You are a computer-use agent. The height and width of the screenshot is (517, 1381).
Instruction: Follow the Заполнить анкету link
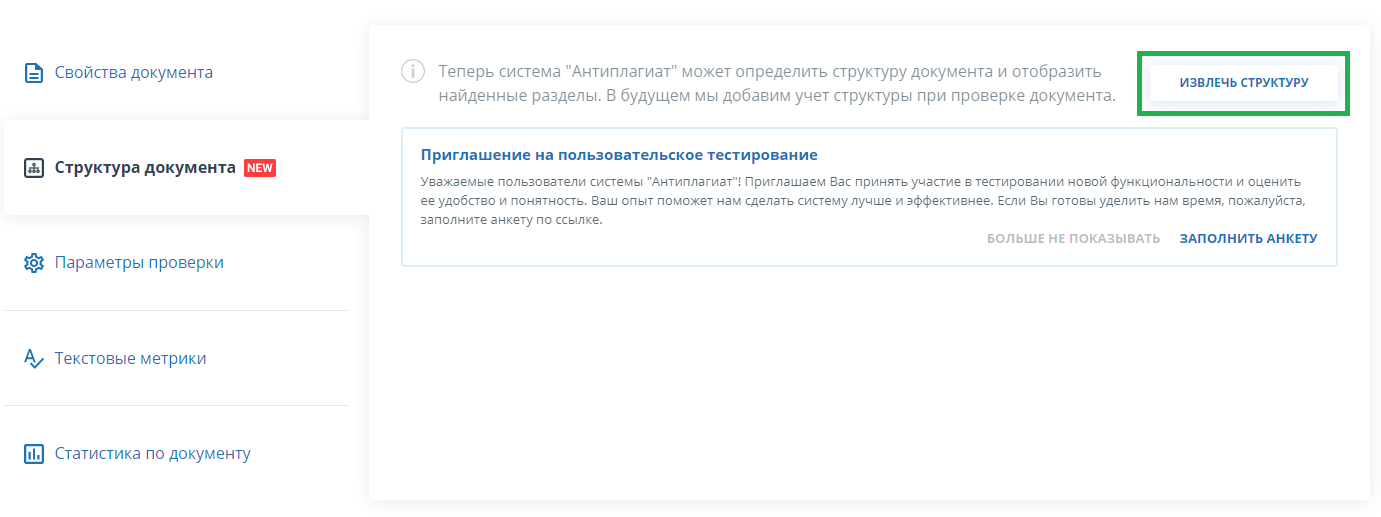(1248, 239)
